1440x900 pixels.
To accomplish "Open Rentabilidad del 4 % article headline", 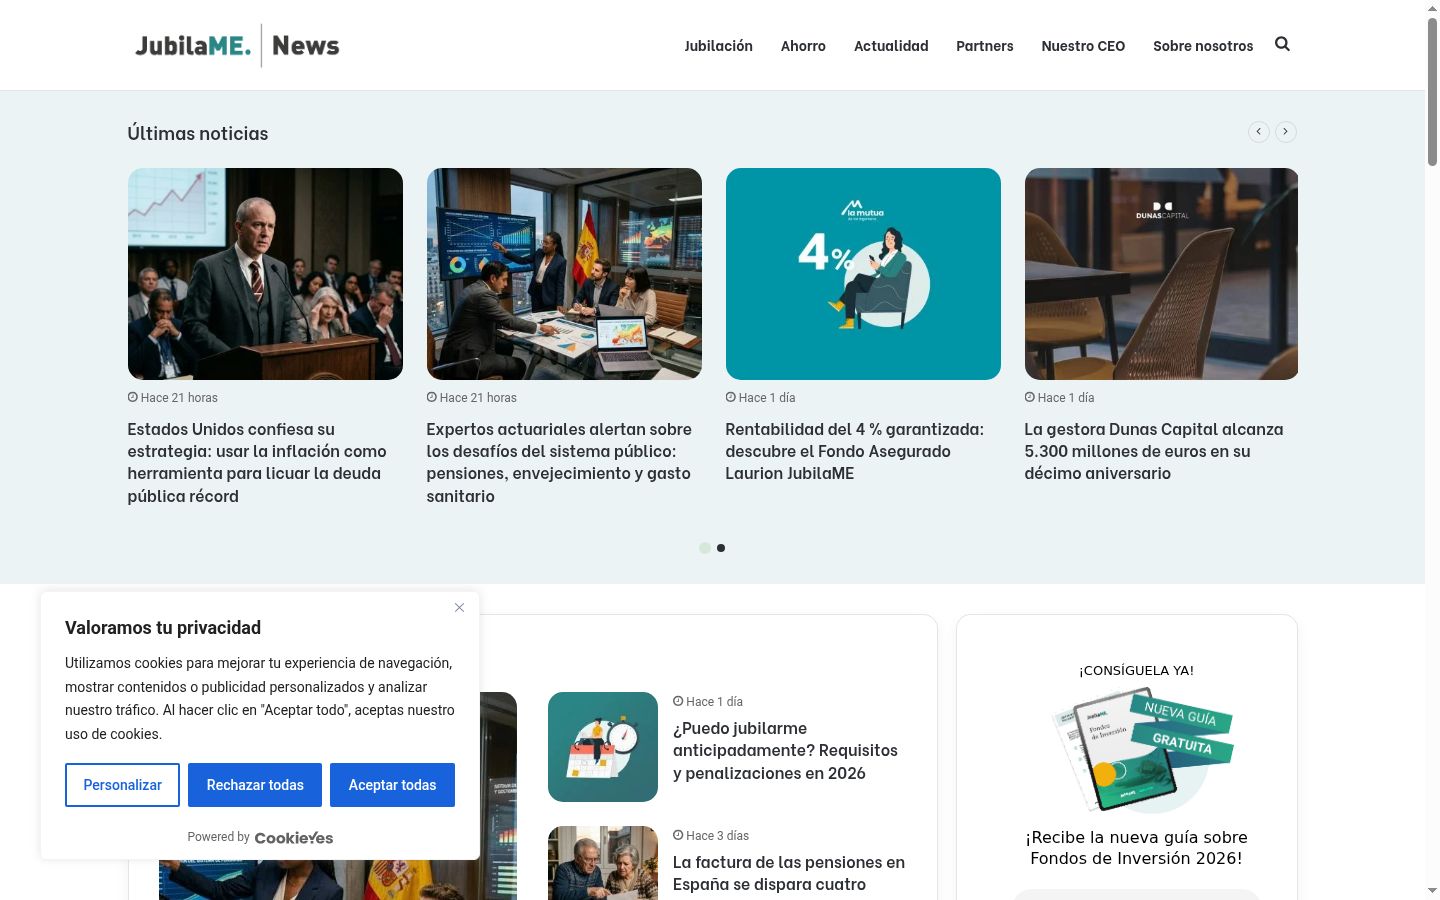I will [x=855, y=451].
